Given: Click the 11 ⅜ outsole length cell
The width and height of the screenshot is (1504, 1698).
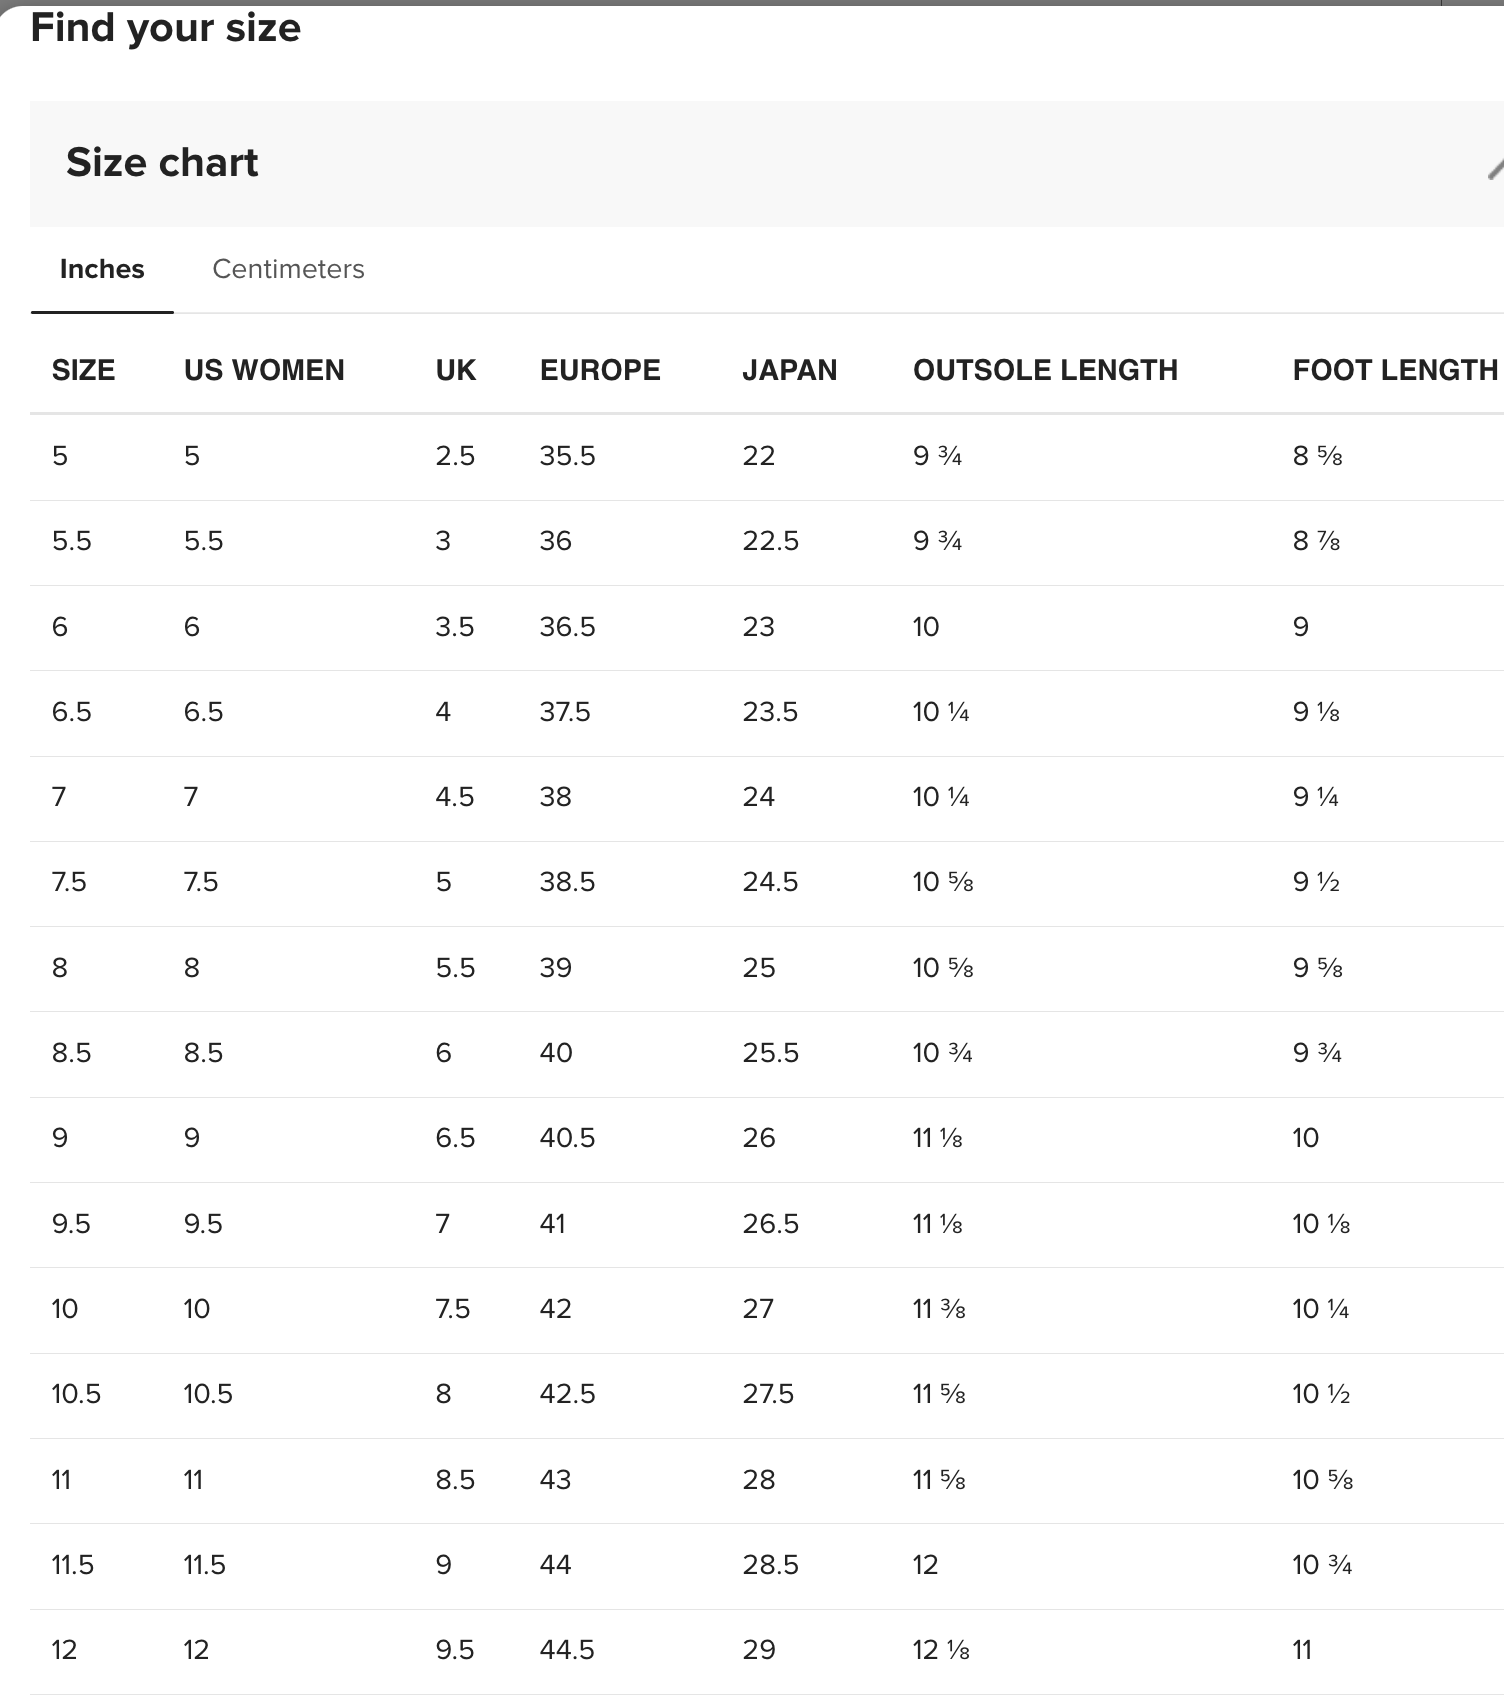Looking at the screenshot, I should click(939, 1309).
